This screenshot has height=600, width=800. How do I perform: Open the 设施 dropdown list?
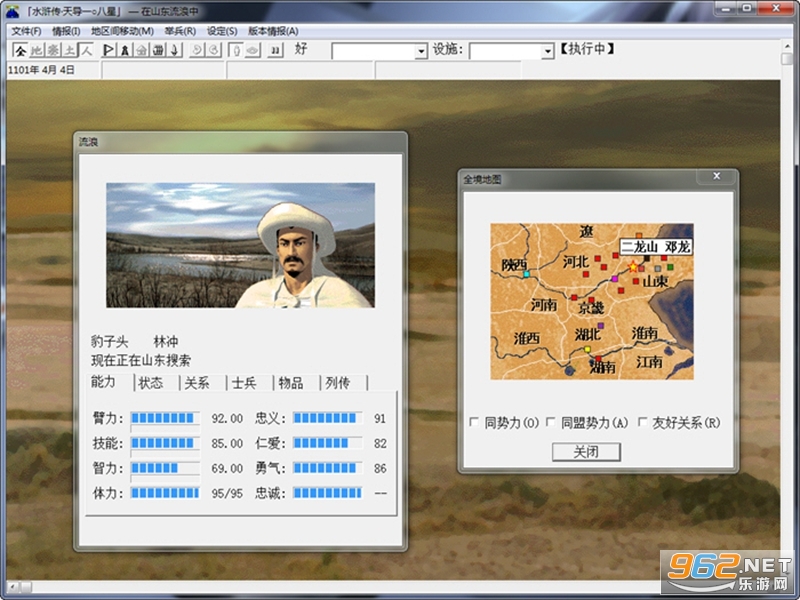547,51
